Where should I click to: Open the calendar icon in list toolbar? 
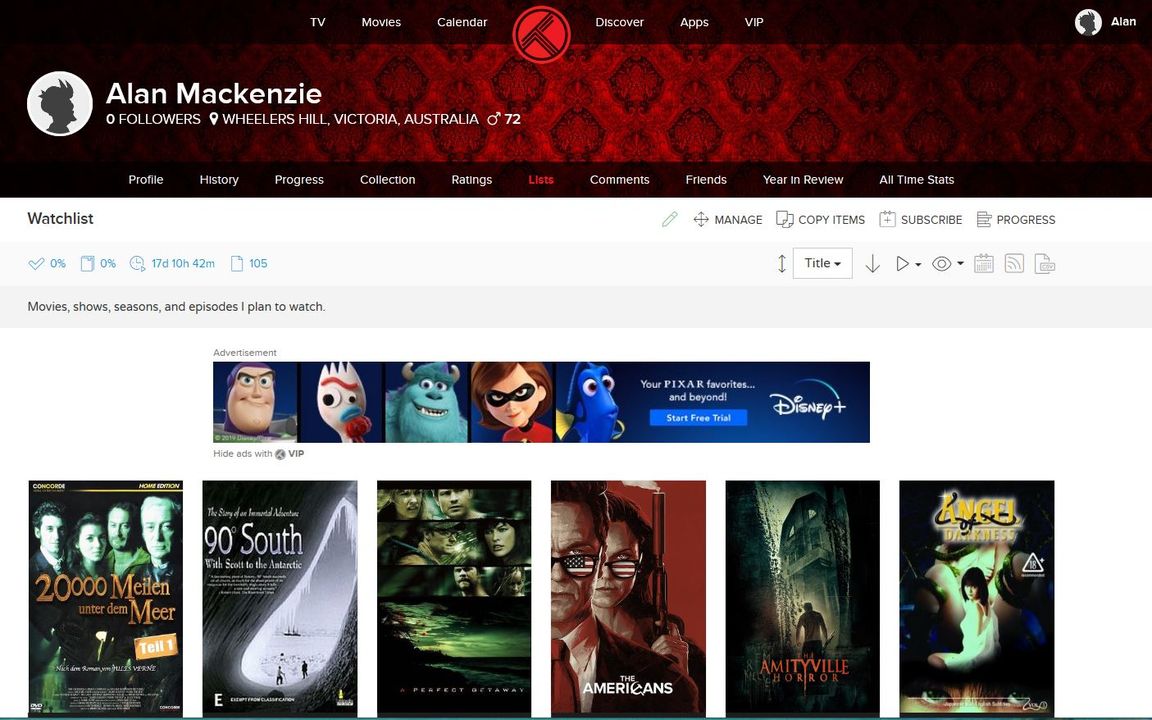(x=983, y=264)
